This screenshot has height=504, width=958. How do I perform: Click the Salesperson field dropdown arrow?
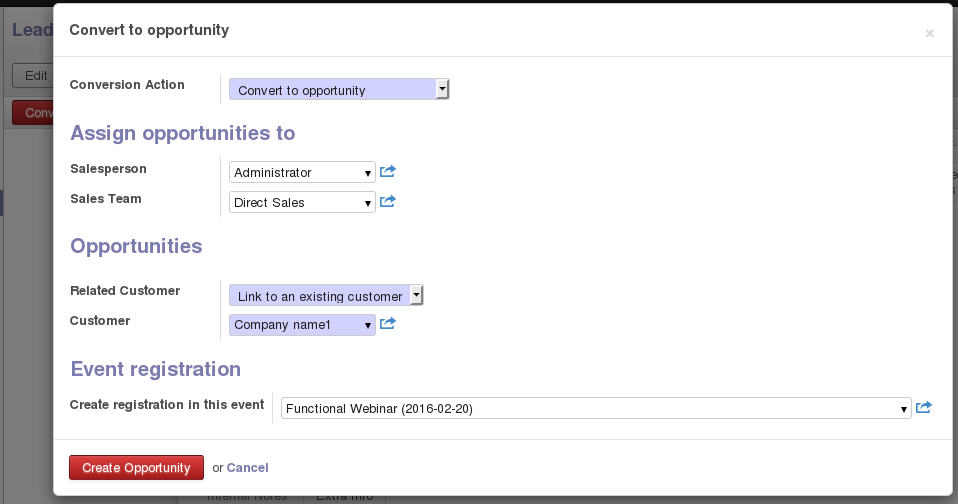pos(368,173)
